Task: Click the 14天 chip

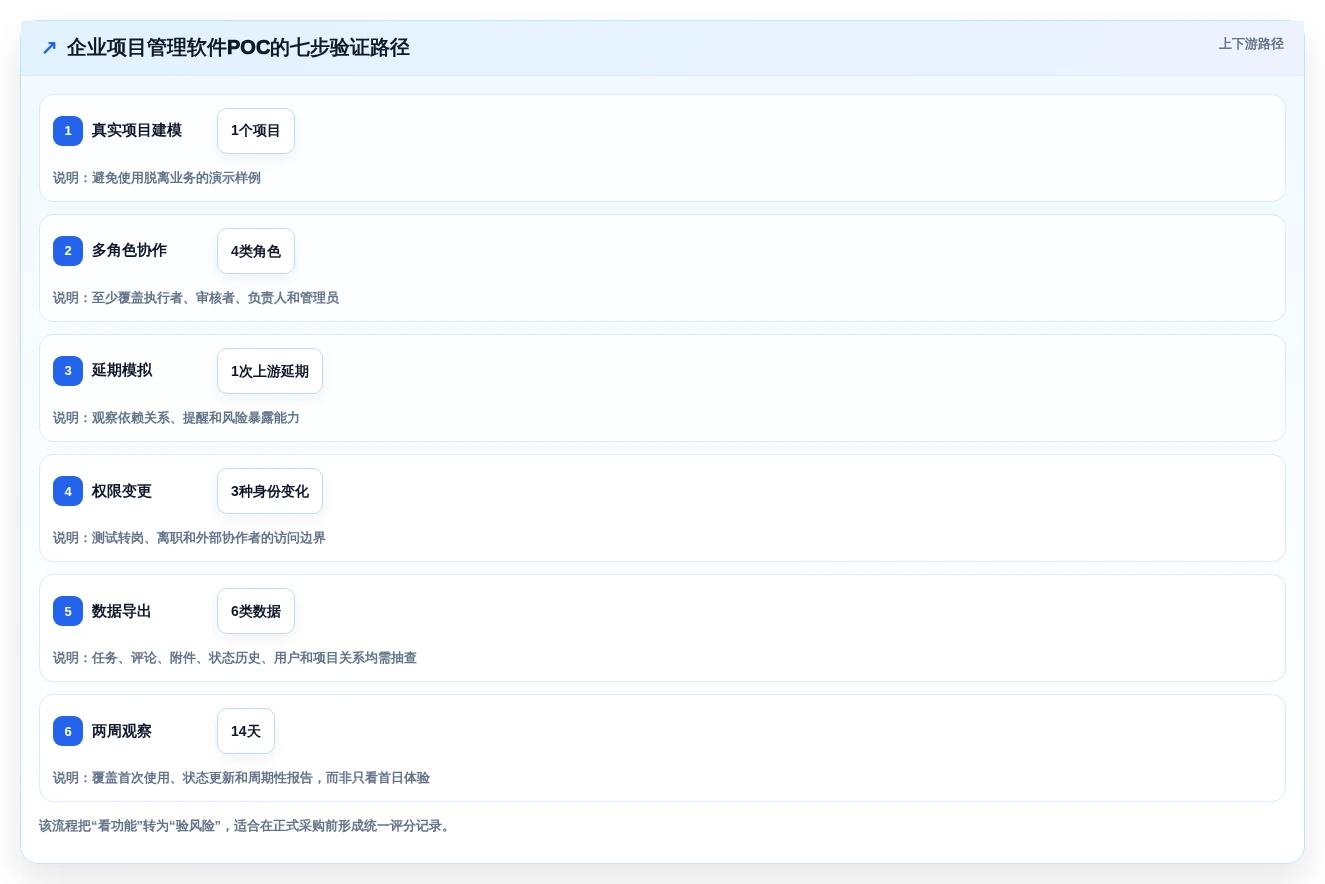Action: (246, 731)
